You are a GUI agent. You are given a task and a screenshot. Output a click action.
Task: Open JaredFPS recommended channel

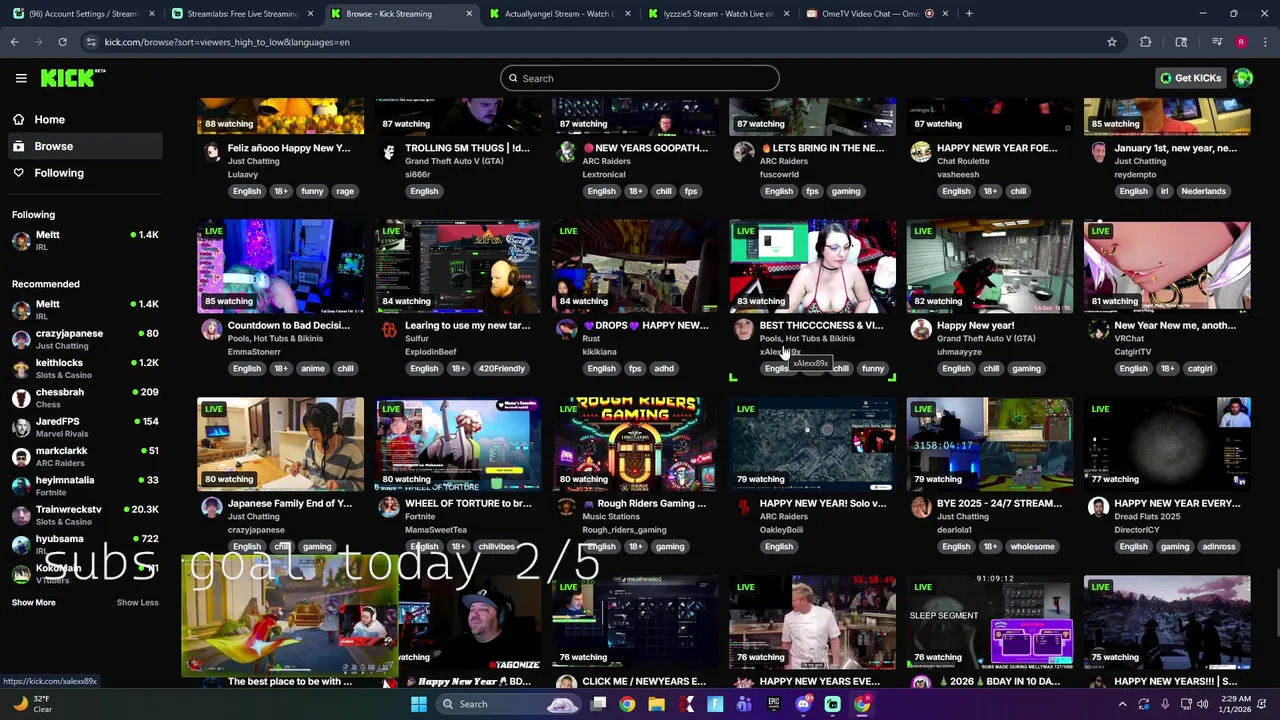point(85,427)
